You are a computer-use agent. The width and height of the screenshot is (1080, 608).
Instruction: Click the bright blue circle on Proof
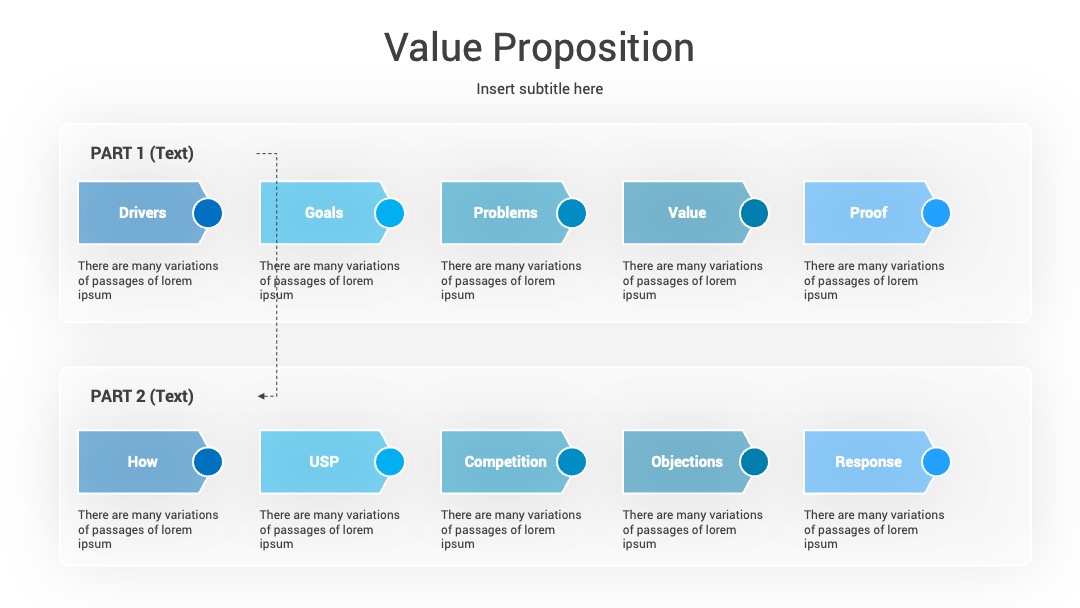click(935, 213)
